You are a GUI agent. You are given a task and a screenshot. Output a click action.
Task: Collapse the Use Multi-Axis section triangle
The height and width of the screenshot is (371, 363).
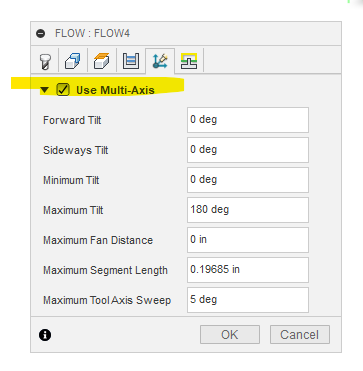(45, 90)
